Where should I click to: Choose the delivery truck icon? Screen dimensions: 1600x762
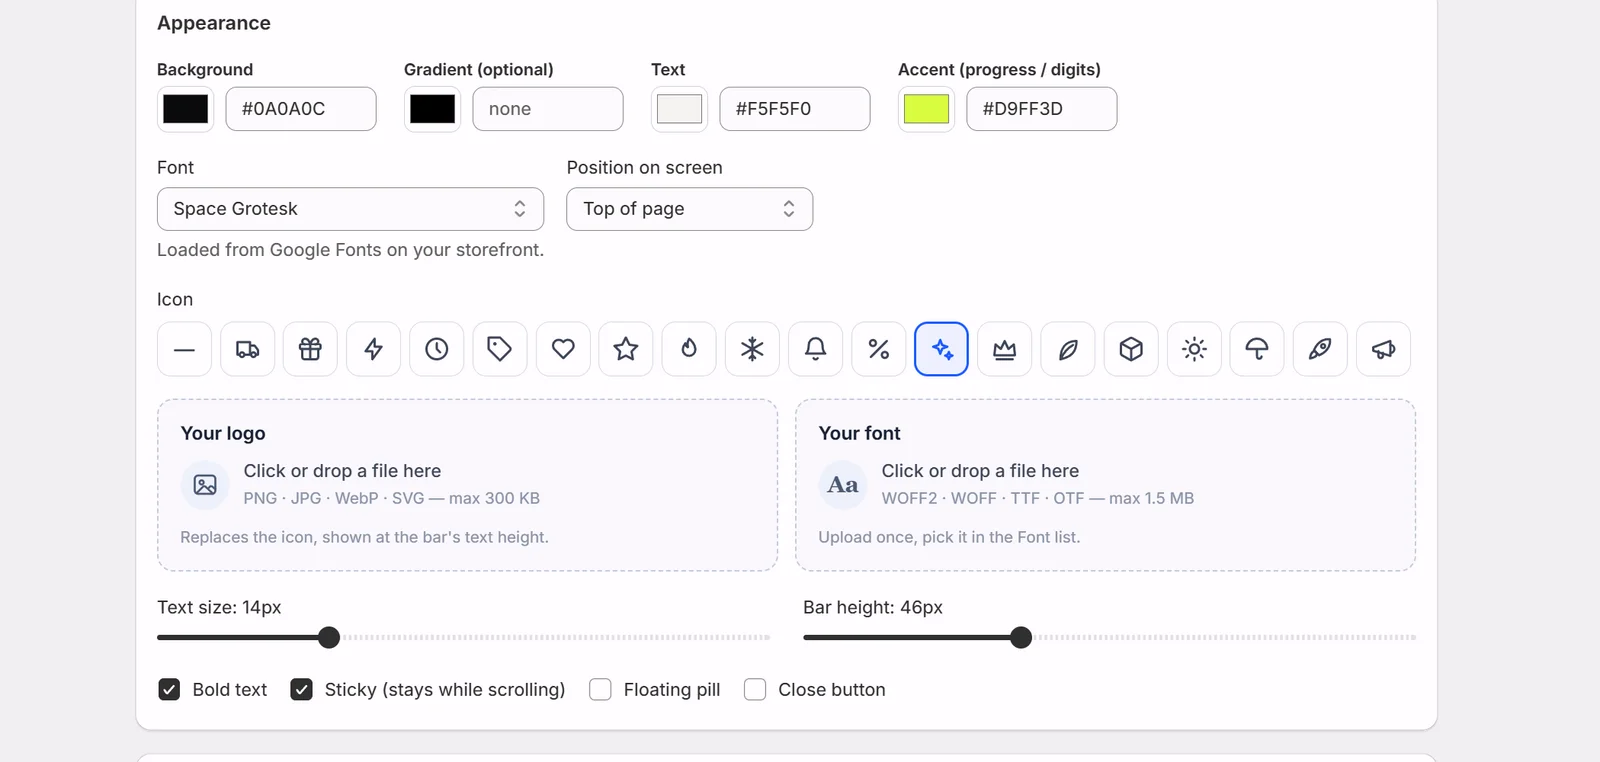click(x=247, y=349)
